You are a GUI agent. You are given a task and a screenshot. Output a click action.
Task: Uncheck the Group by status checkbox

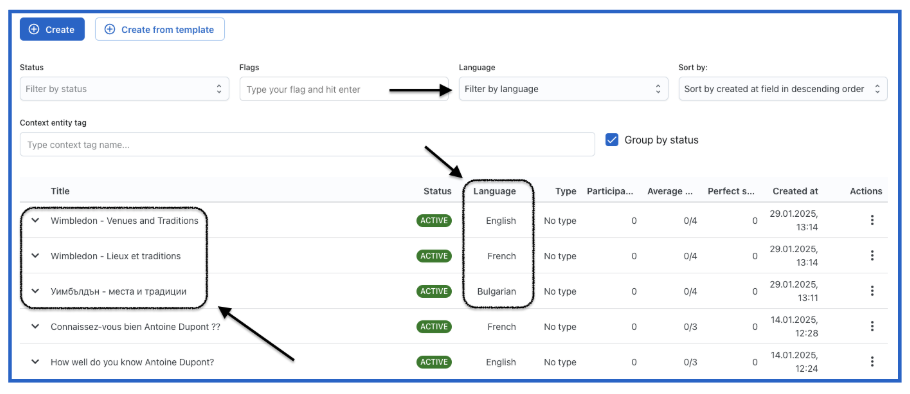click(611, 140)
